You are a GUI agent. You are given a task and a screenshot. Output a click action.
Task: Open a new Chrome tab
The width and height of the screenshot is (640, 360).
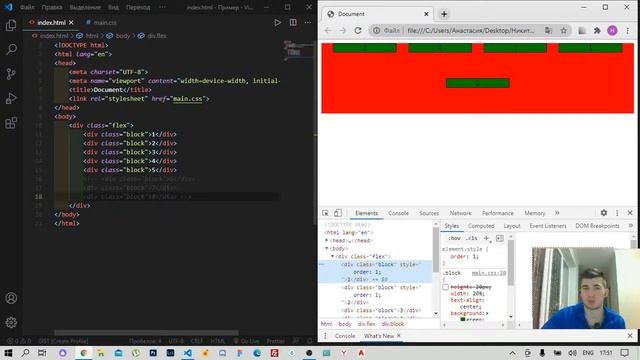point(444,14)
